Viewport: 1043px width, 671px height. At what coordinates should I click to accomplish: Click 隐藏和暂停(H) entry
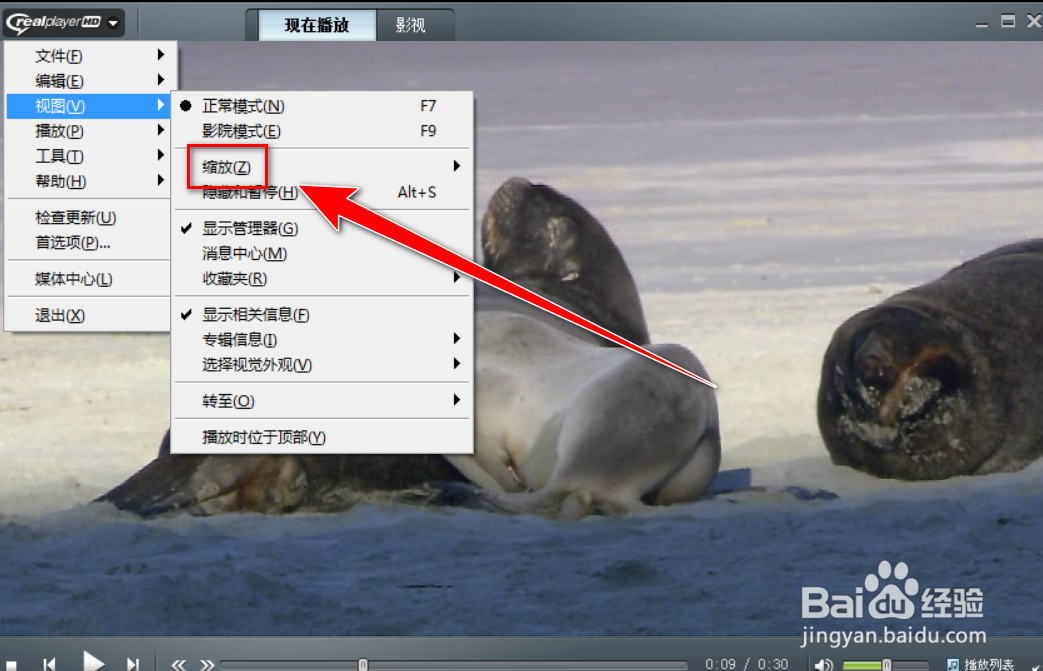click(x=322, y=192)
